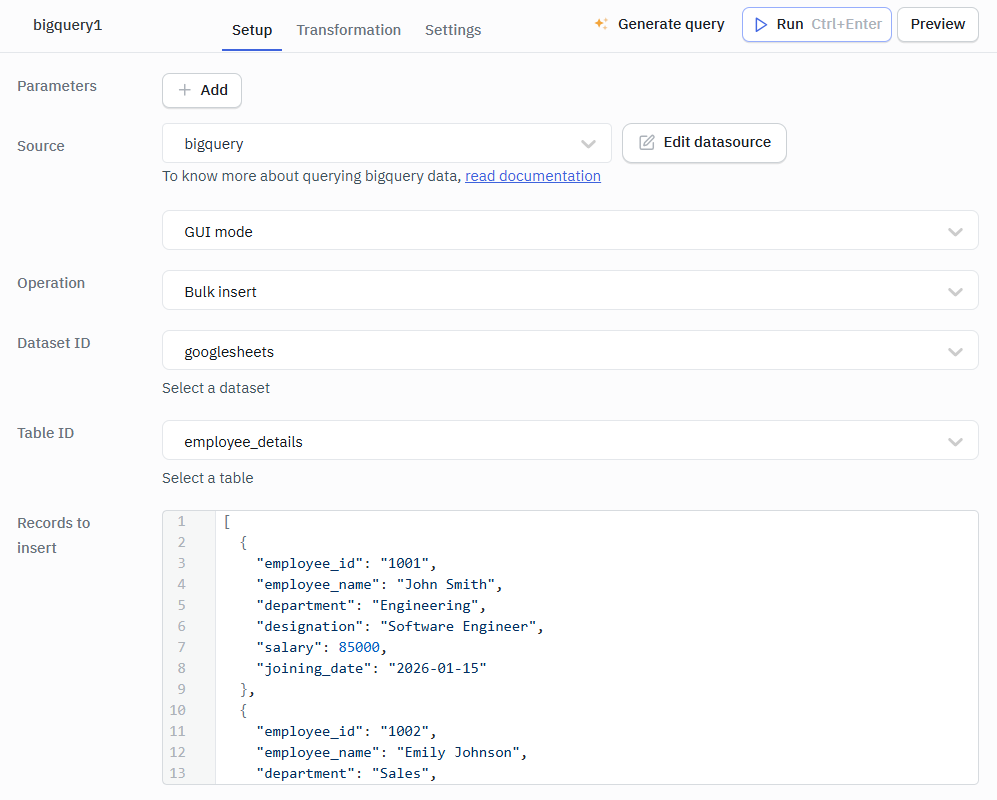Open the bigquery Source dropdown
This screenshot has height=800, width=997.
tap(387, 144)
